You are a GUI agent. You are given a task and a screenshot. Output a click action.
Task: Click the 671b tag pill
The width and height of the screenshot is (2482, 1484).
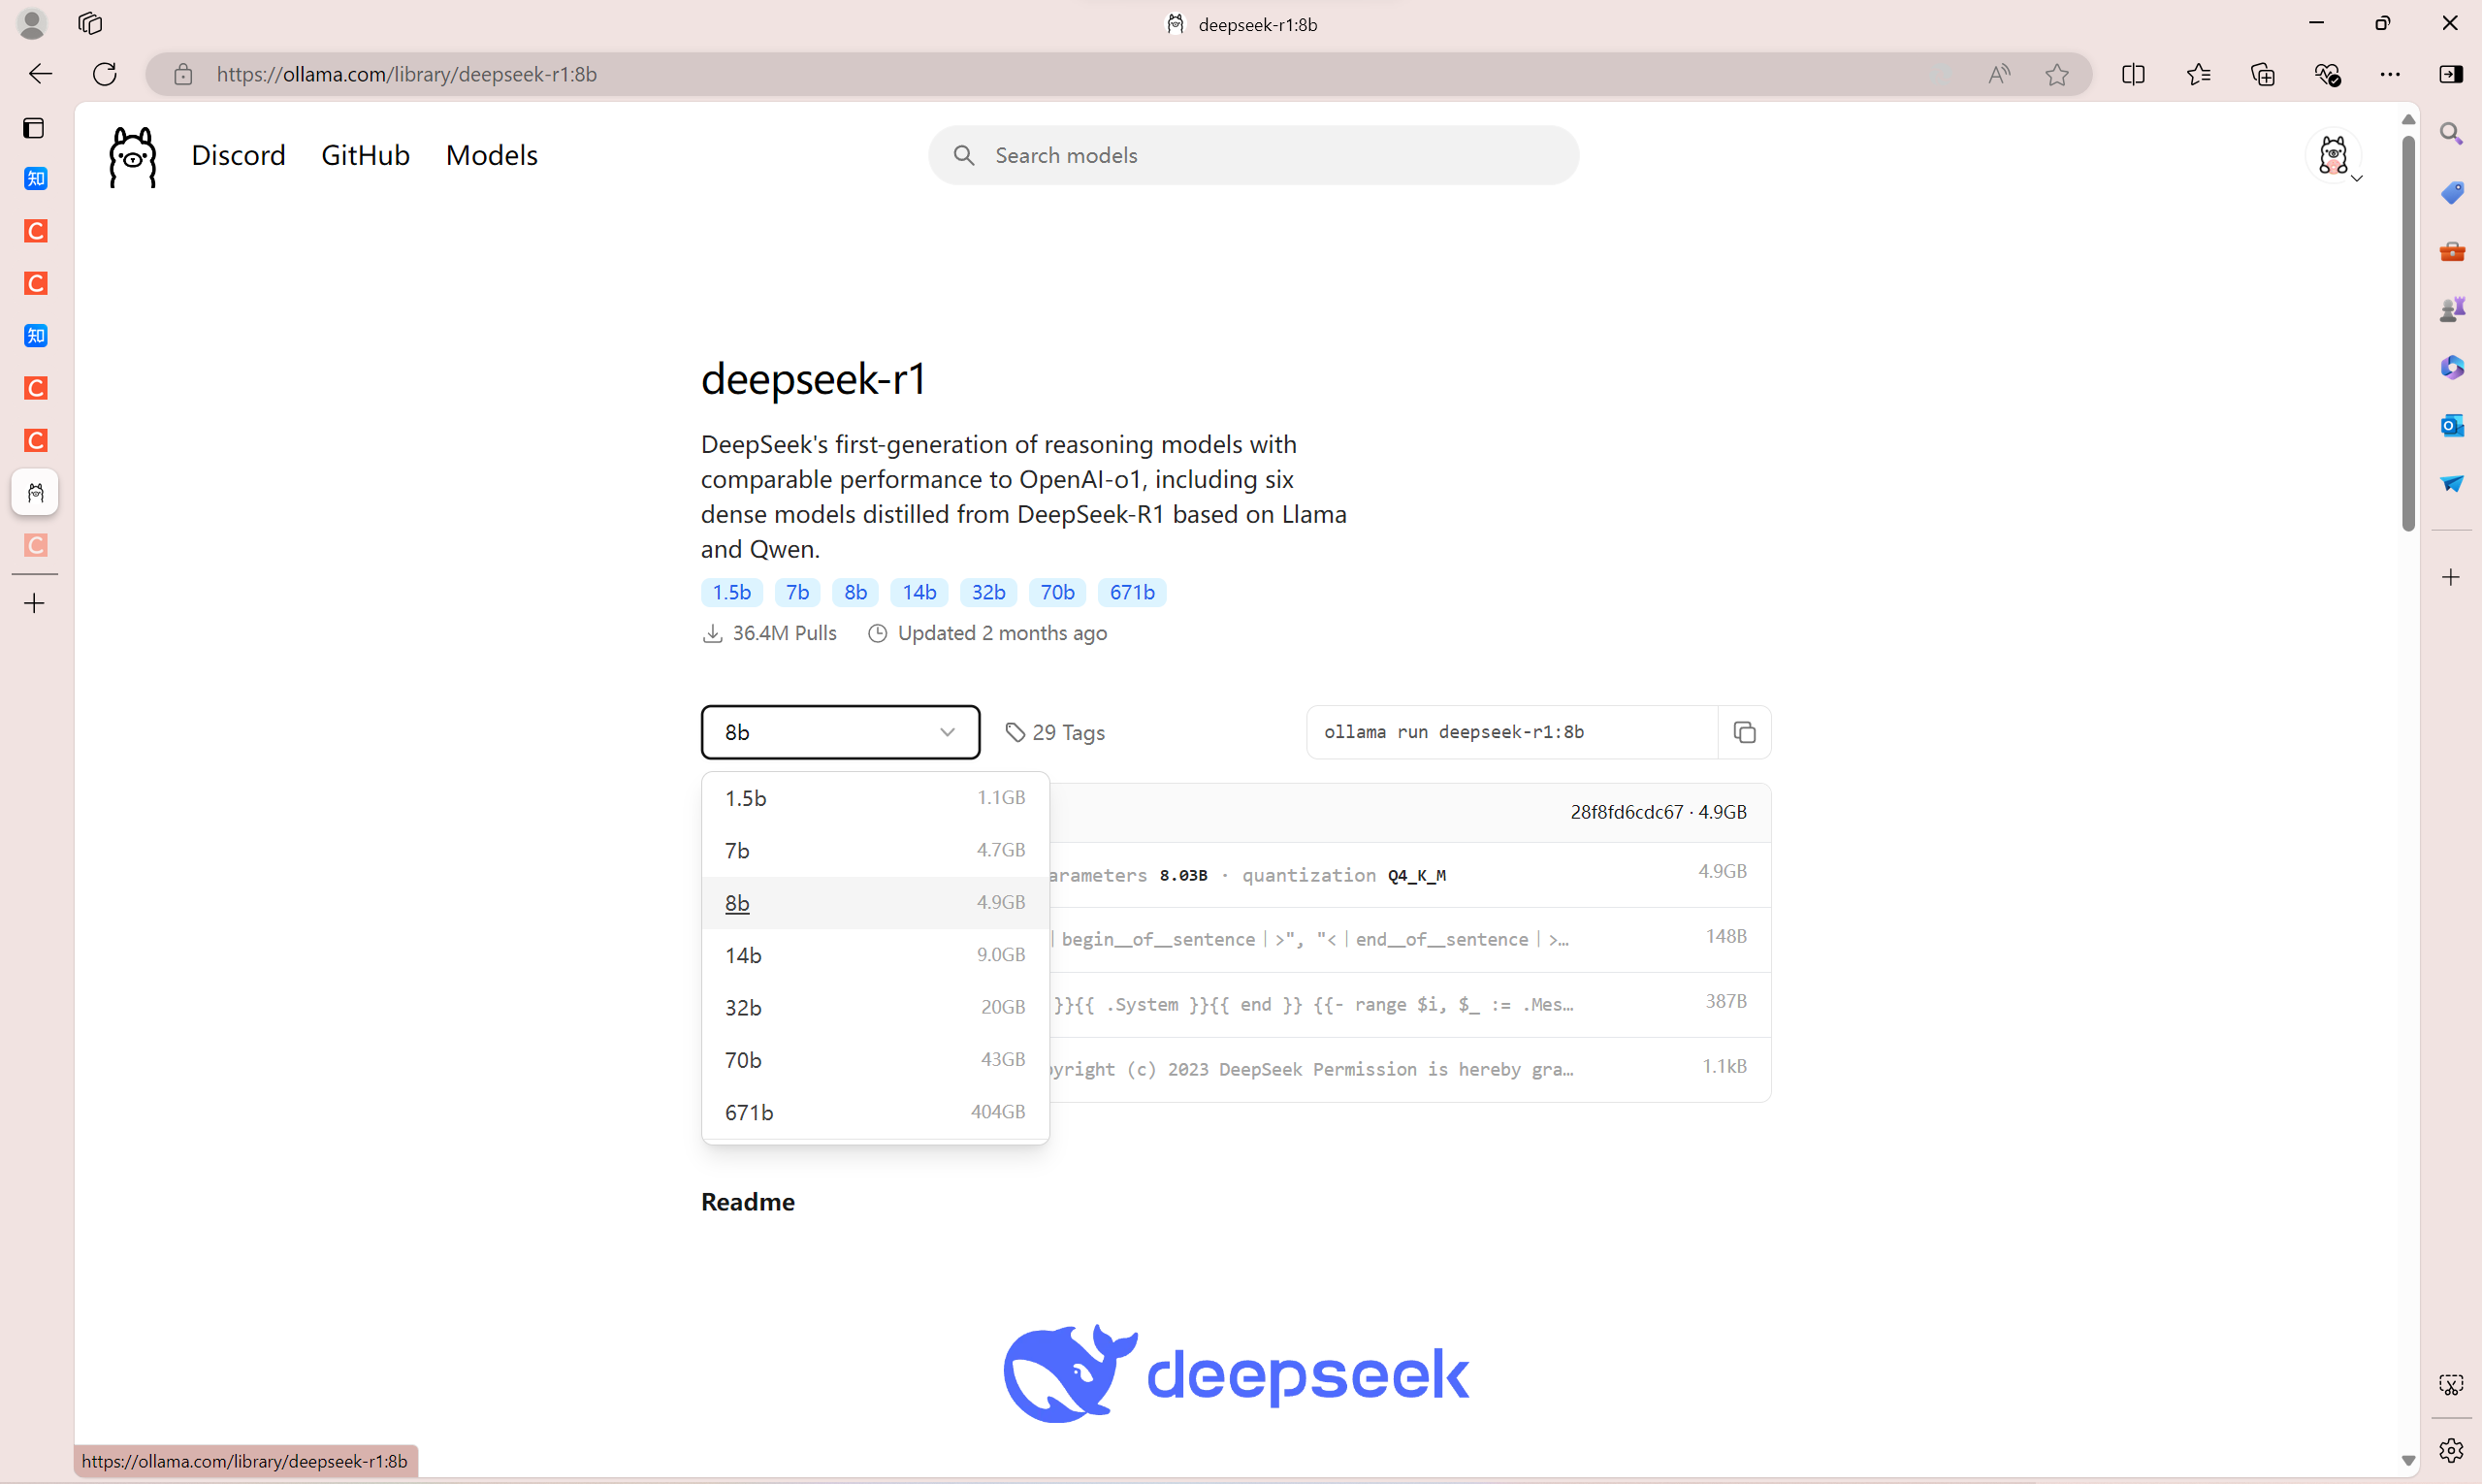click(1130, 592)
